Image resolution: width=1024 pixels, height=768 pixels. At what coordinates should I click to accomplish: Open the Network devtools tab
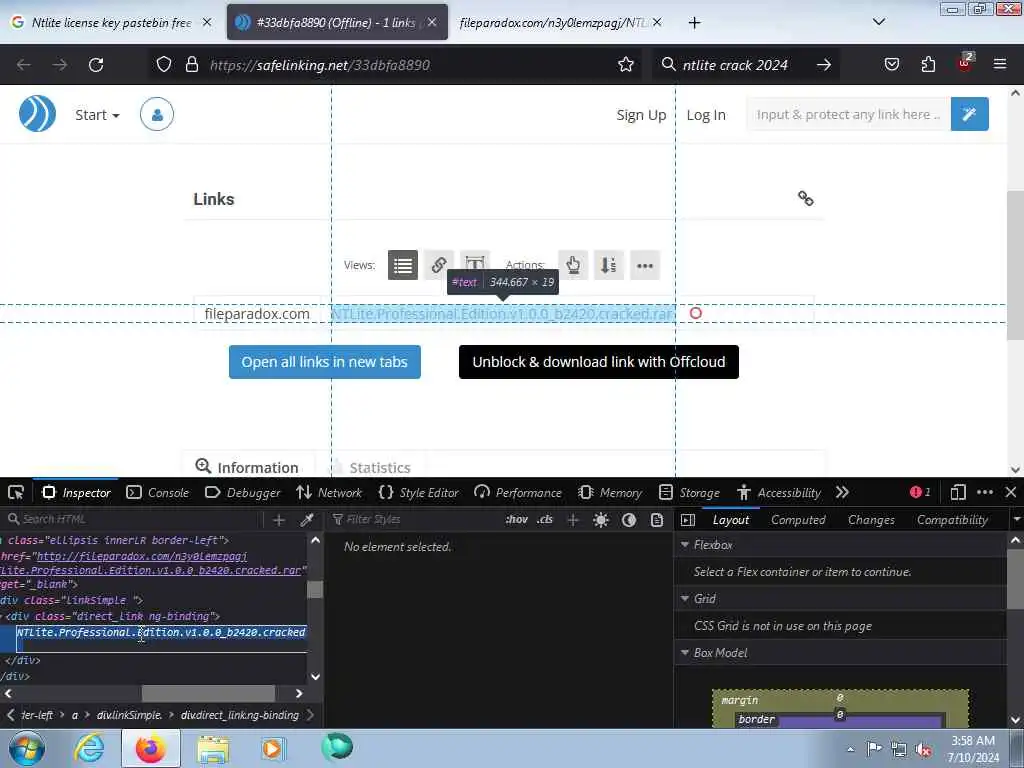(329, 492)
